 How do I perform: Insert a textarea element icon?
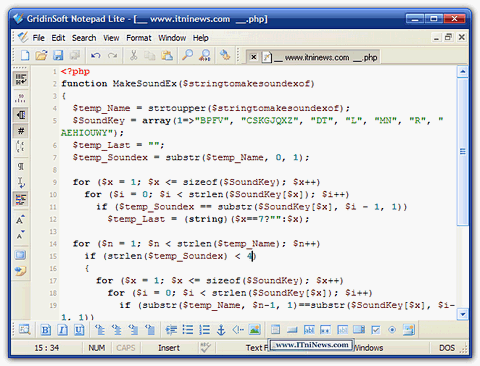342,330
